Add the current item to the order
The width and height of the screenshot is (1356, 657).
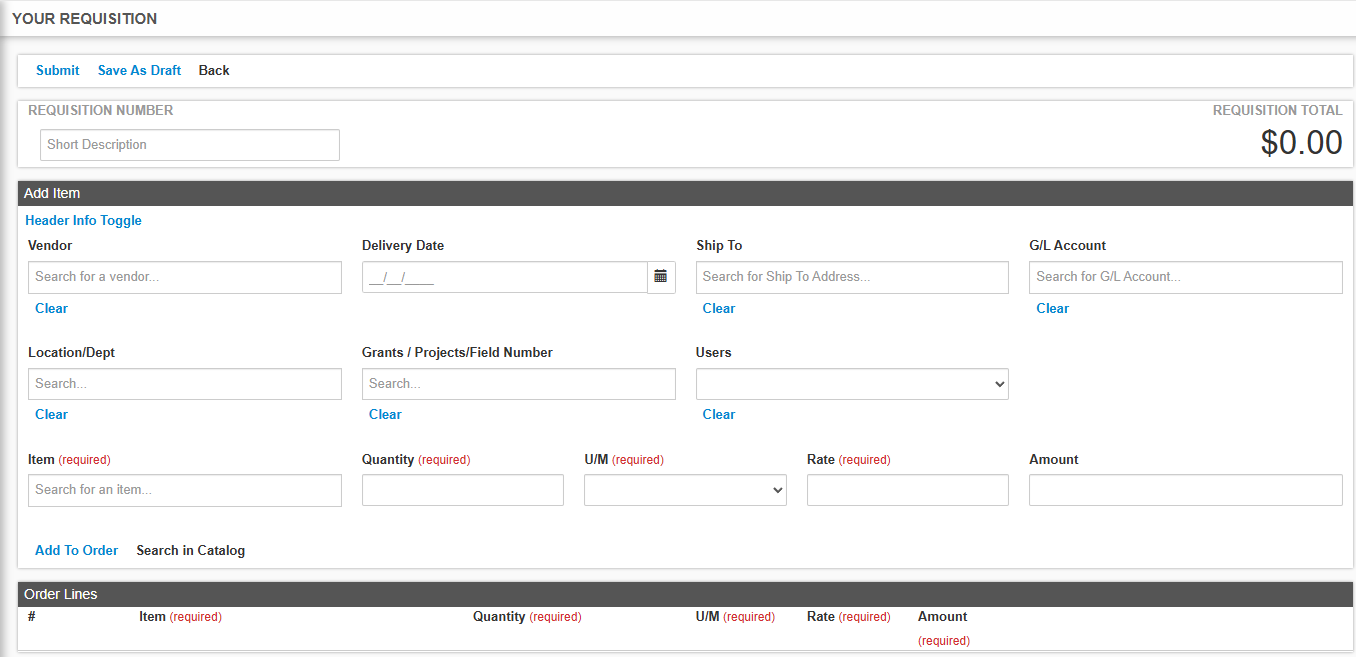click(76, 550)
